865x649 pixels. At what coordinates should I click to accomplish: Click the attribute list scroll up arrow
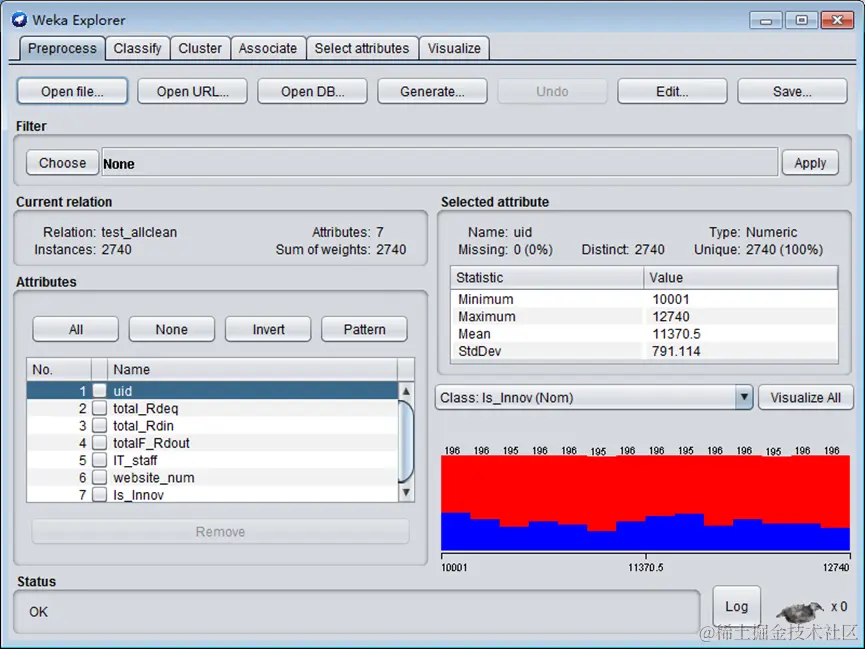click(x=406, y=391)
